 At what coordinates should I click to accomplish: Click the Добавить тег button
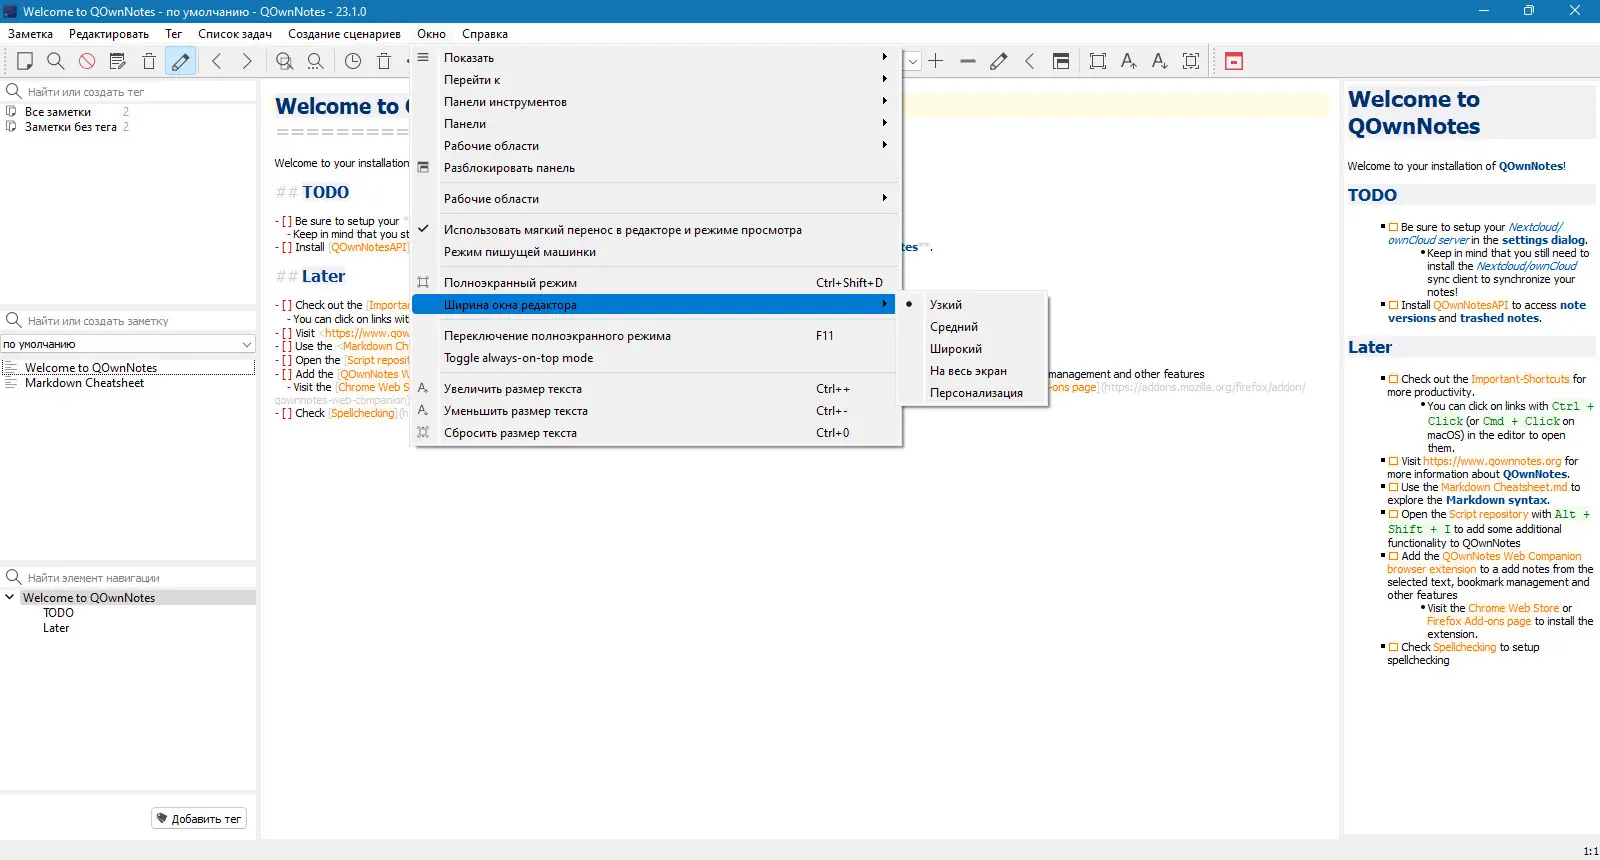pos(199,819)
